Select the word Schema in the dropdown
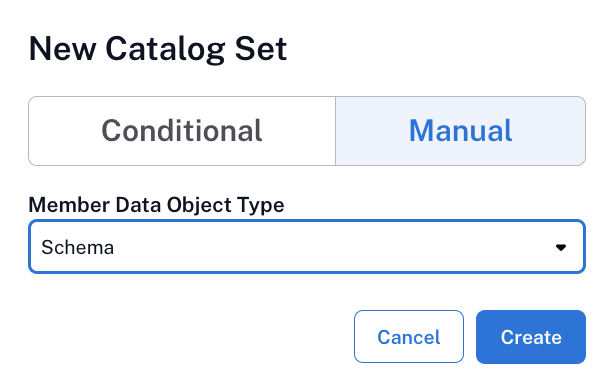This screenshot has height=390, width=614. (x=78, y=247)
